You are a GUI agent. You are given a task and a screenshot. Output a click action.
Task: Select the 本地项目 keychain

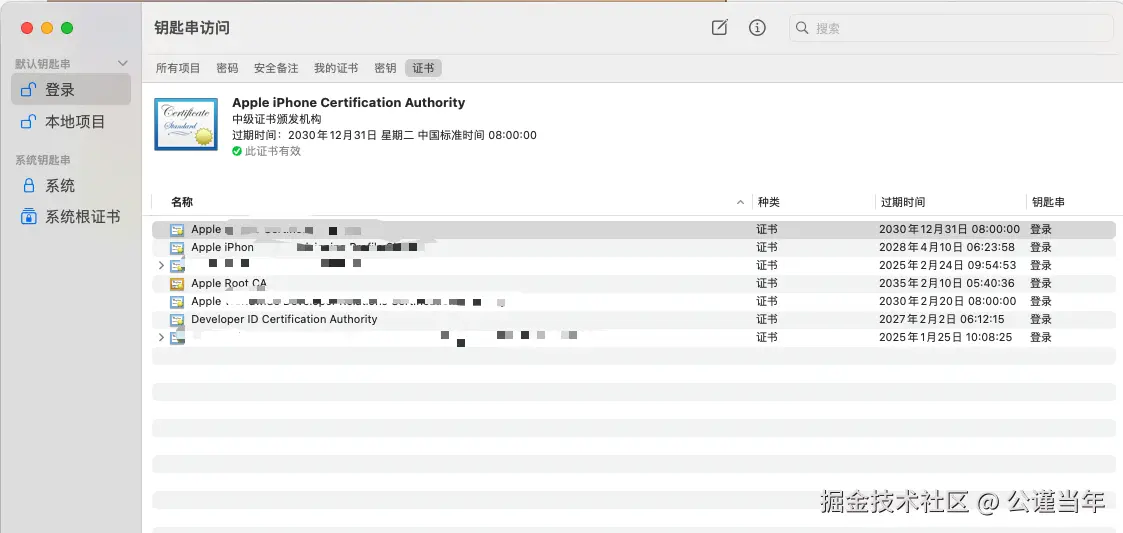tap(71, 122)
